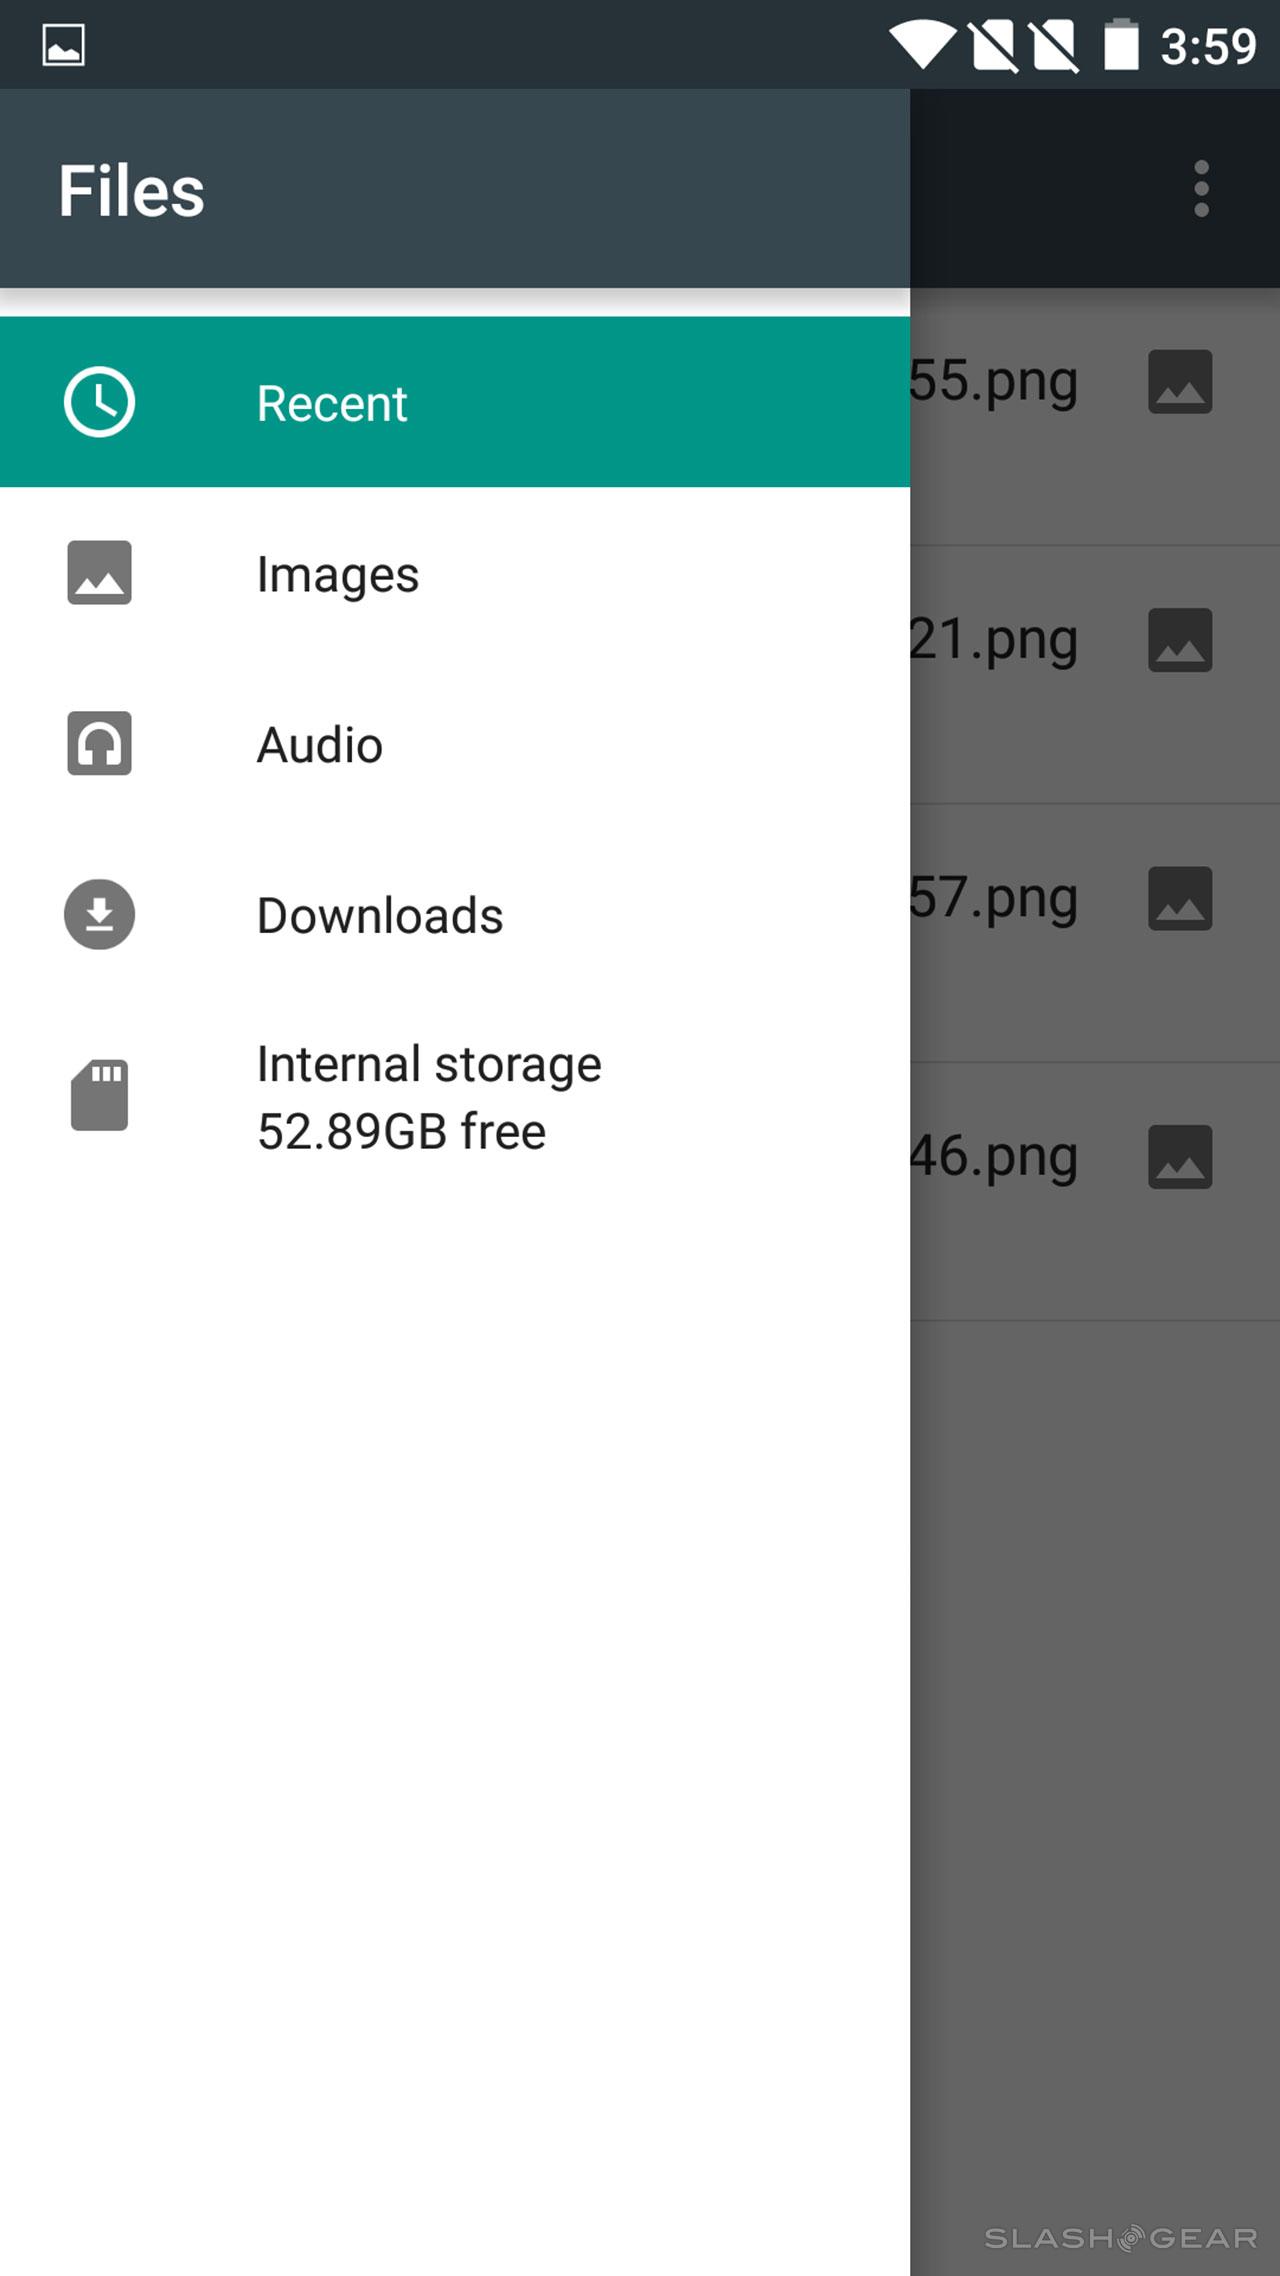Tap the Recent clock icon

coord(99,402)
